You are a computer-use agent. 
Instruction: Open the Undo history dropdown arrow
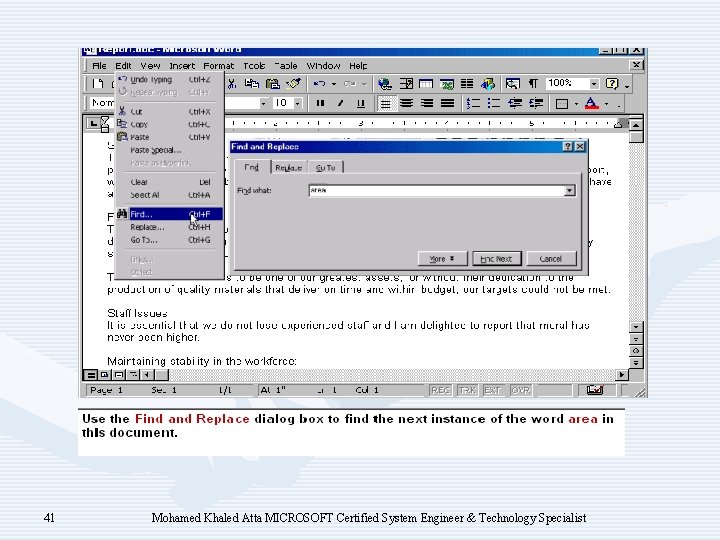click(334, 84)
